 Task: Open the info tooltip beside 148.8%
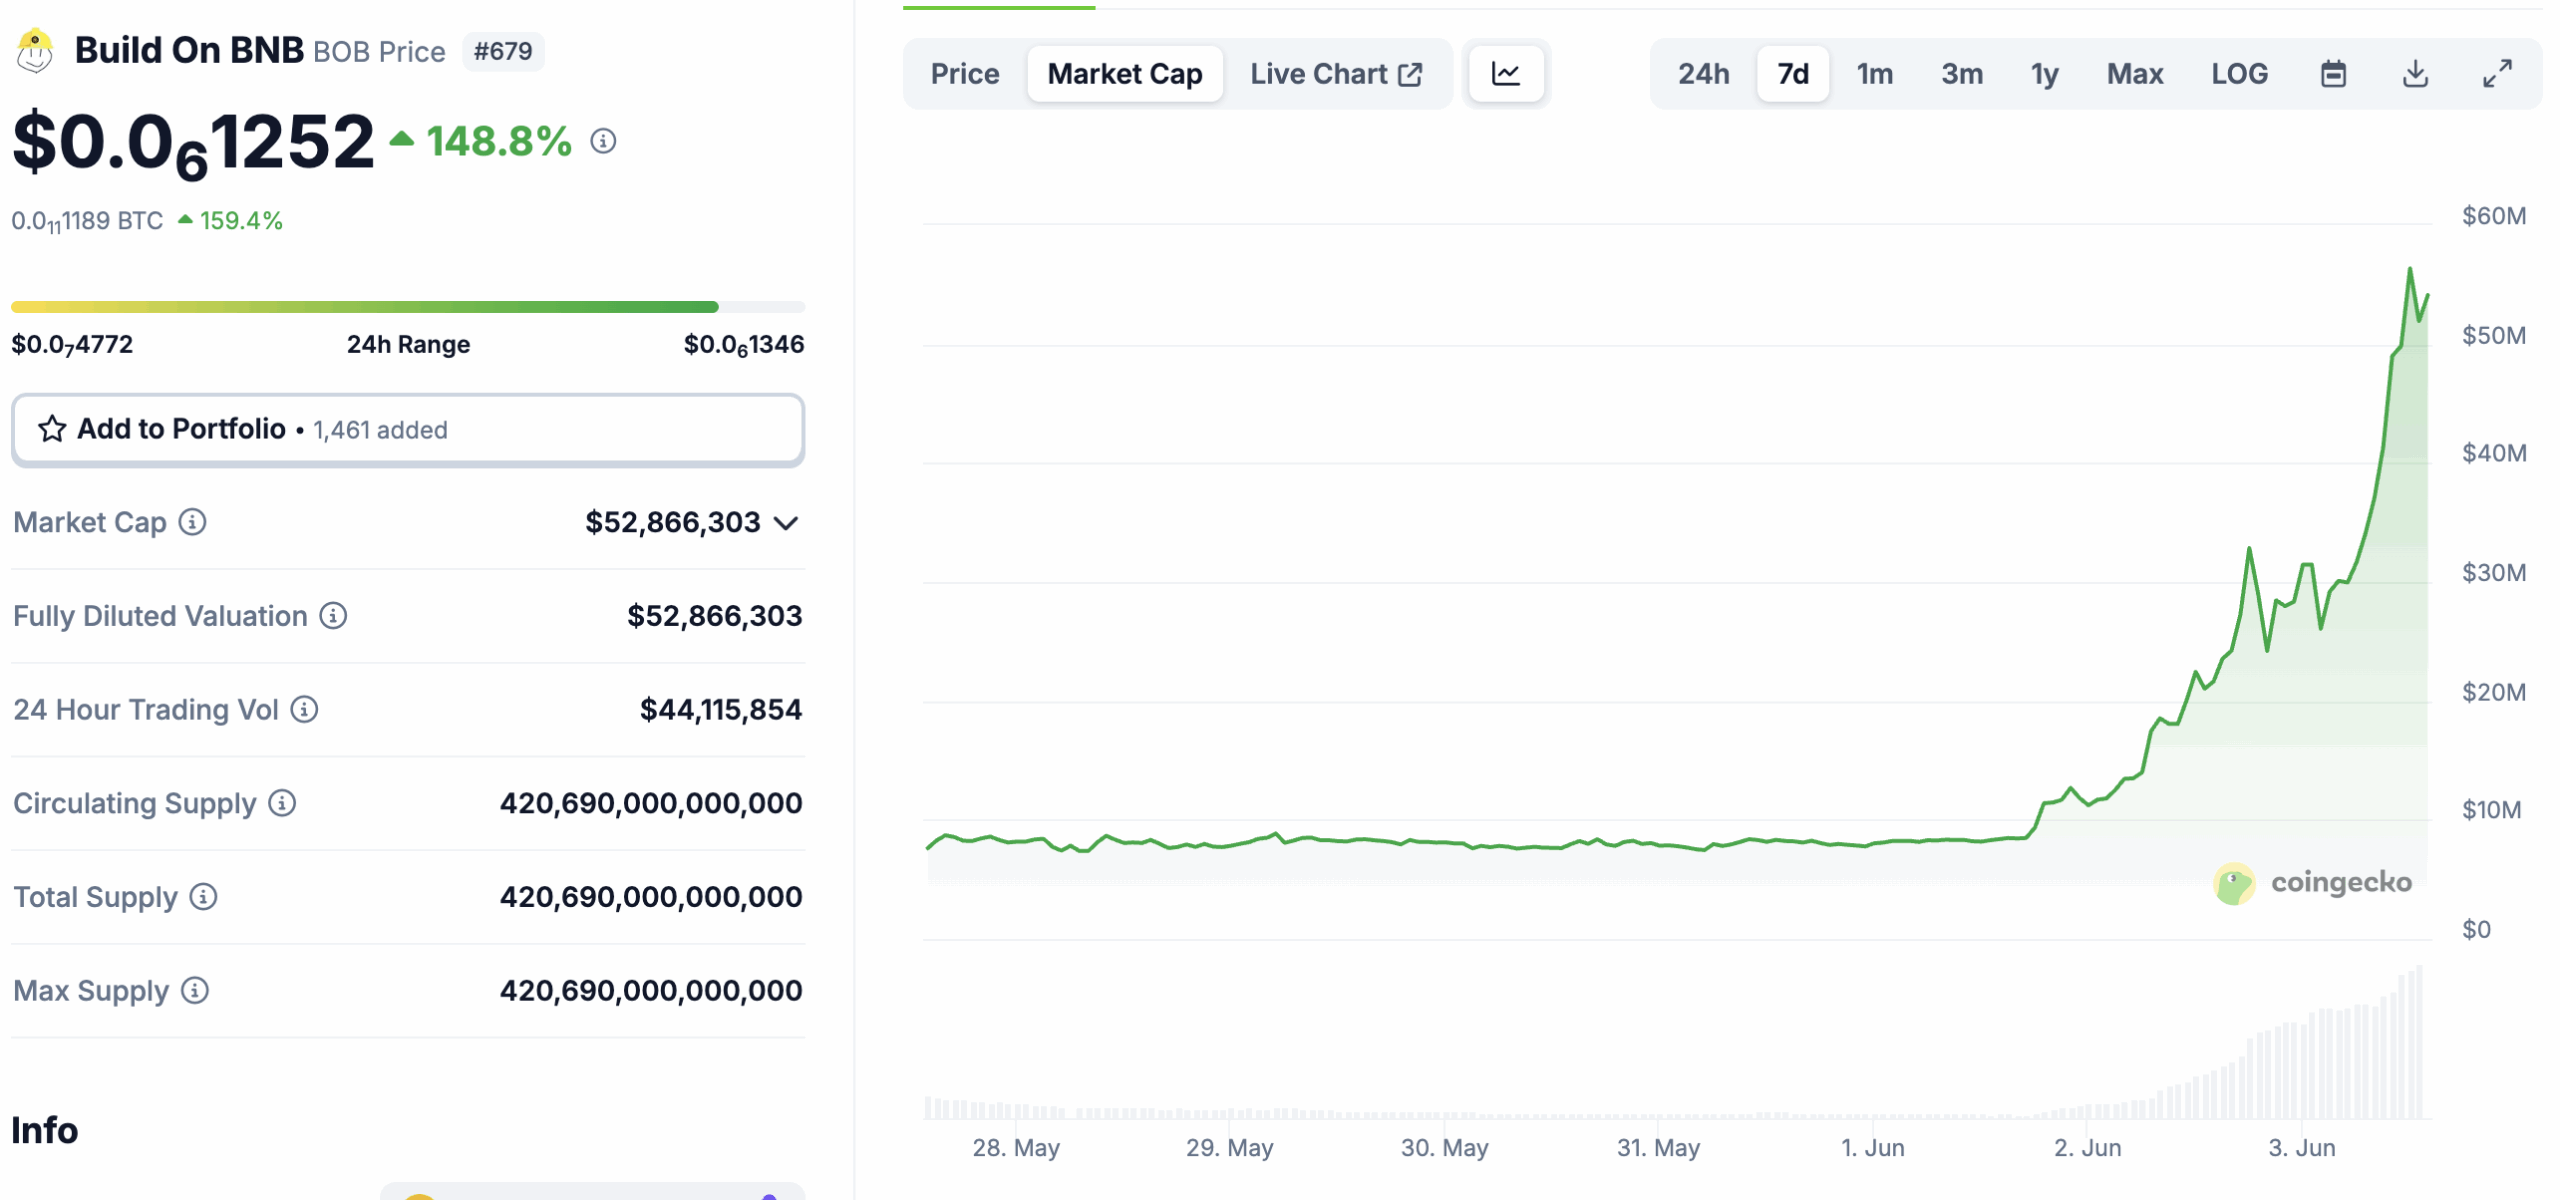(601, 142)
